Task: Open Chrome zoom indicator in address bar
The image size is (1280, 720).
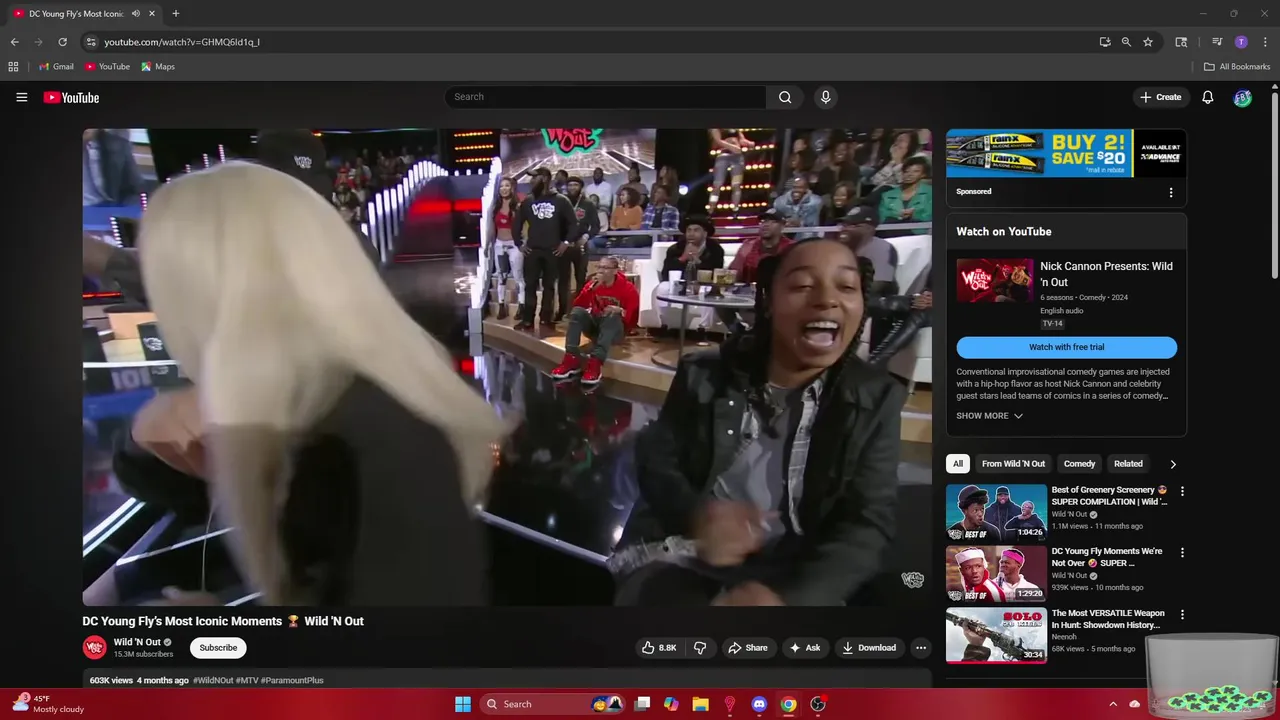Action: [1126, 42]
